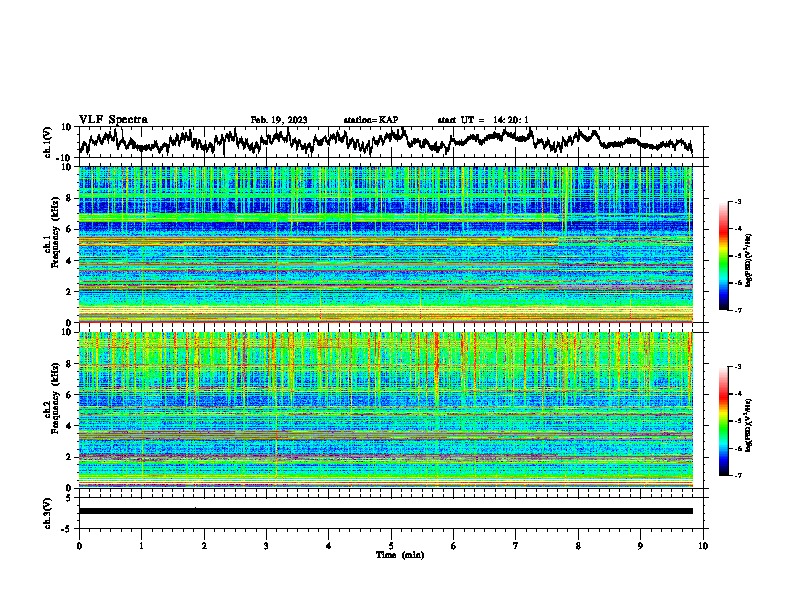The height and width of the screenshot is (612, 792).
Task: Click the ch.2 colorbar log(PSD) label
Action: [x=749, y=425]
